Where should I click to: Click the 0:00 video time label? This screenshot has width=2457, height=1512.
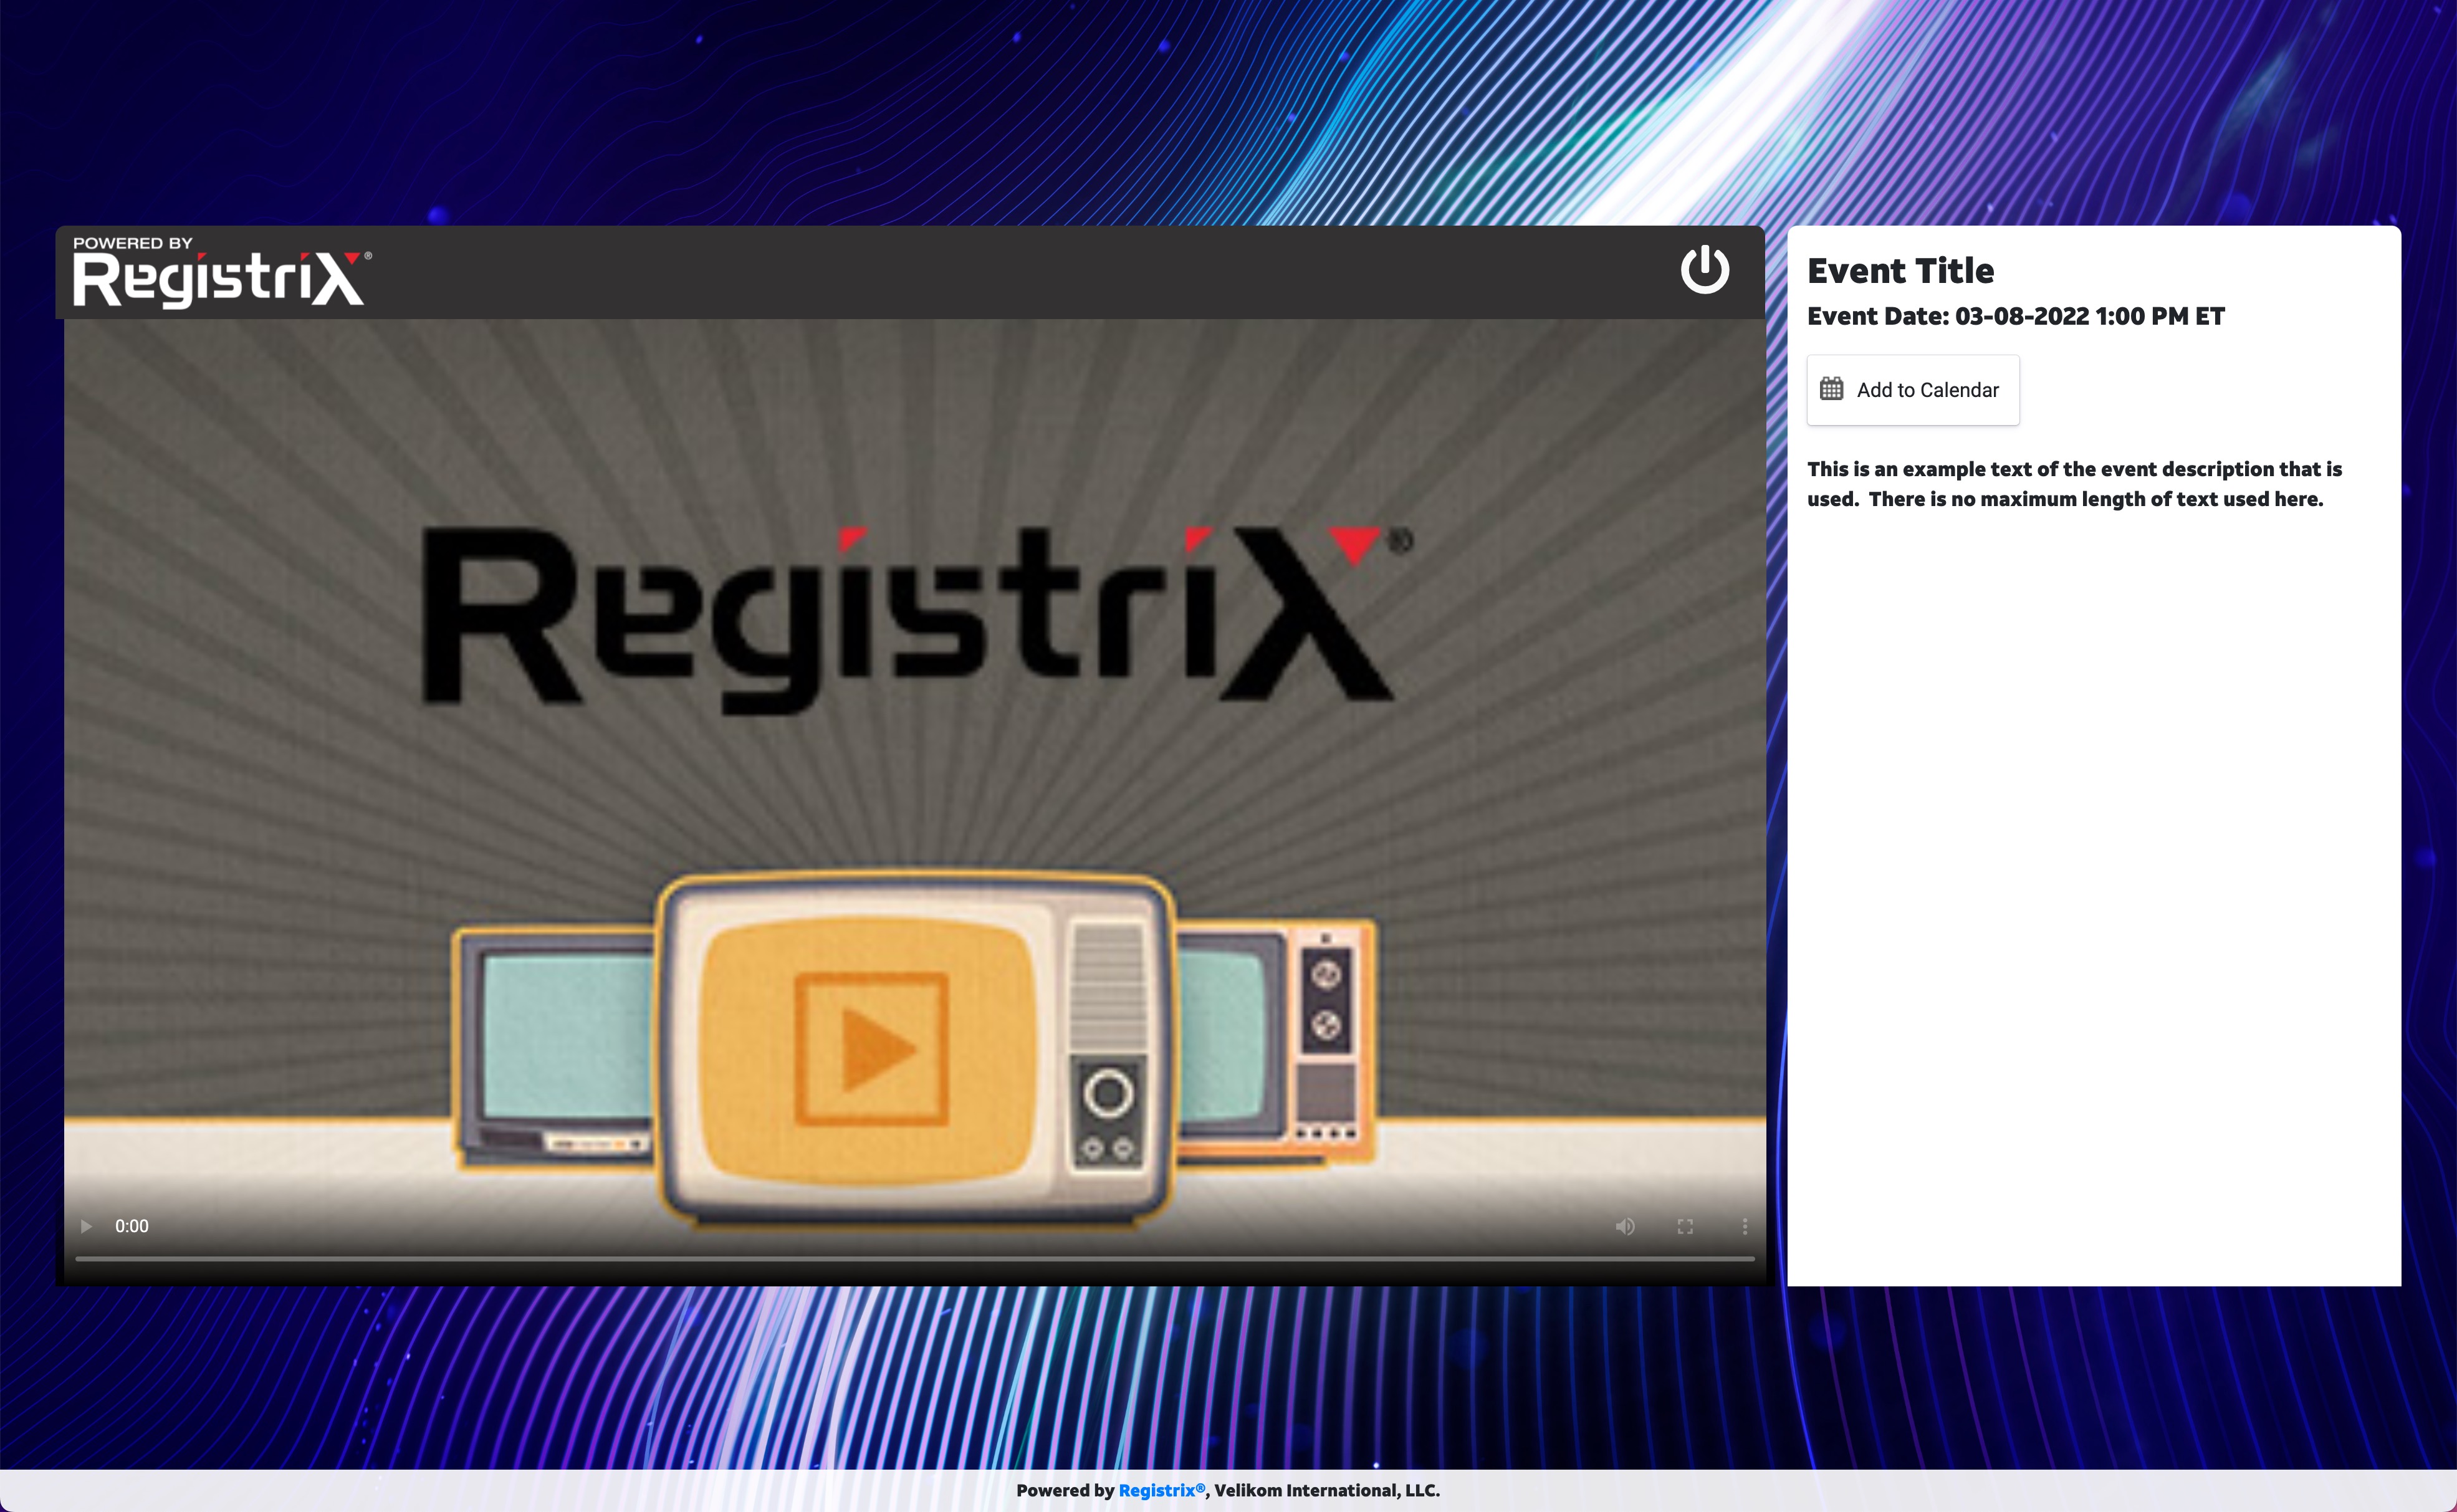pyautogui.click(x=131, y=1226)
